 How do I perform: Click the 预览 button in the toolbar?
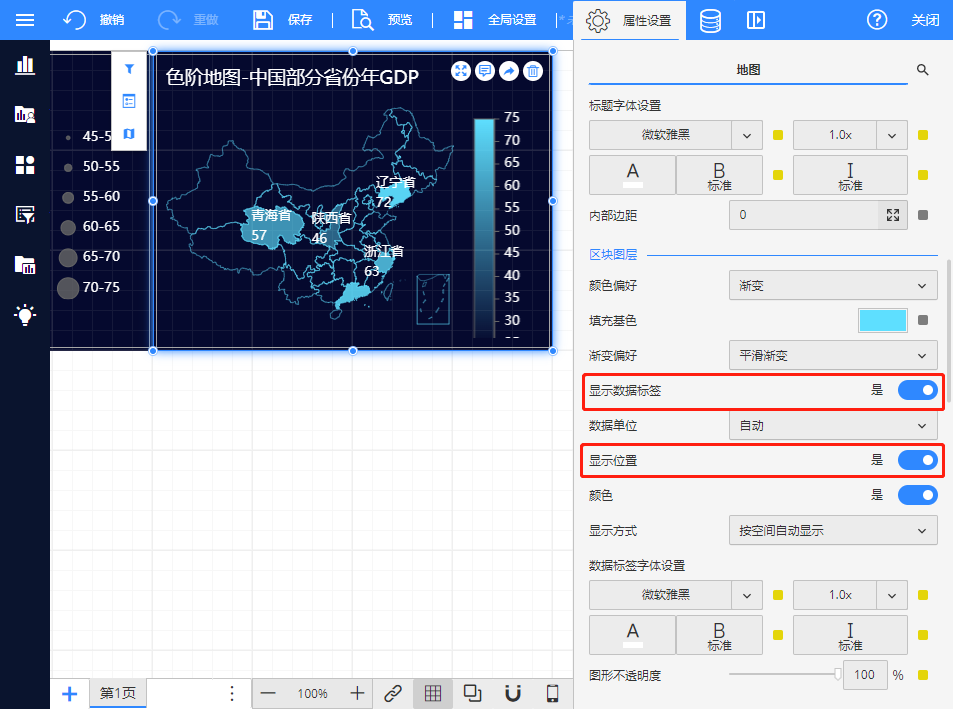coord(381,20)
